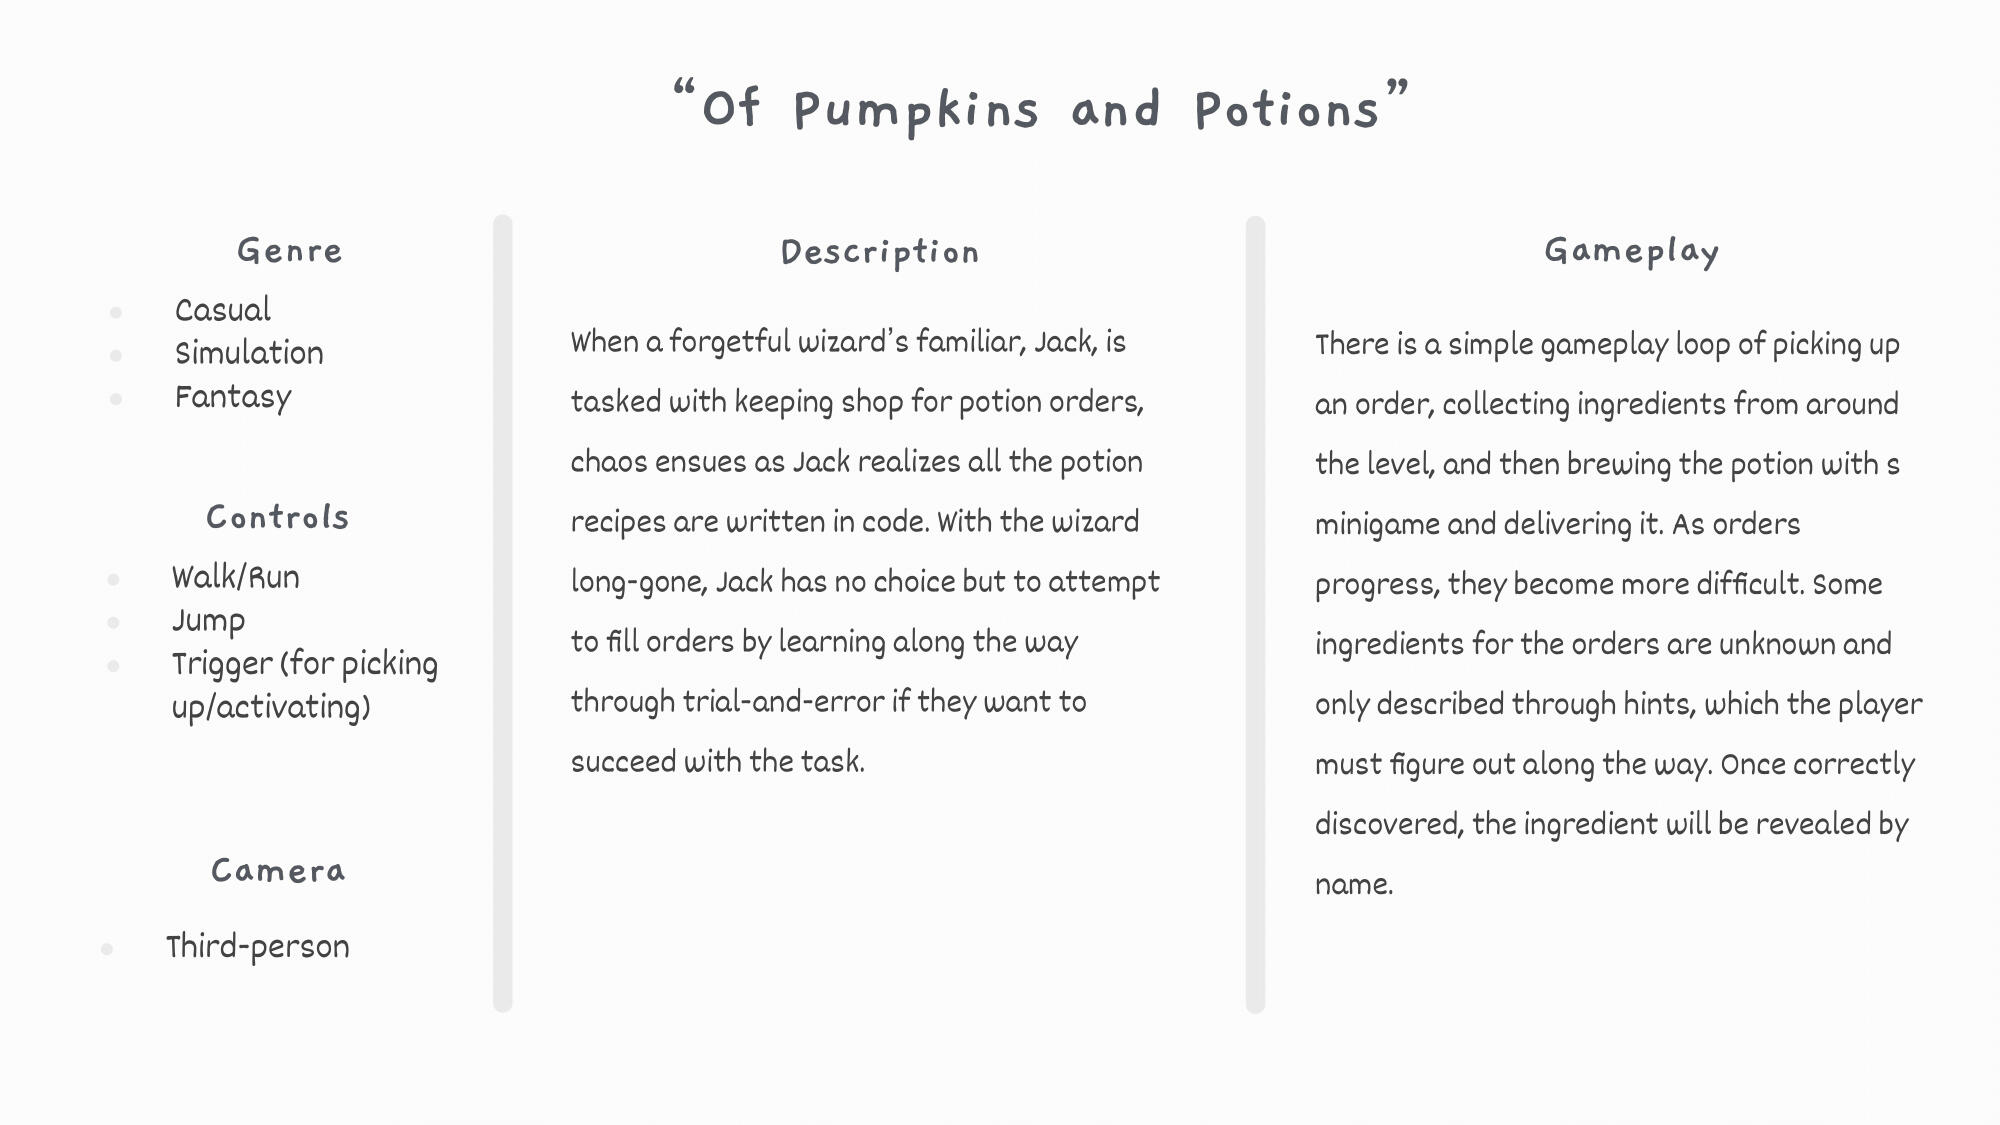The height and width of the screenshot is (1125, 2000).
Task: Select the Gameplay heading
Action: [1632, 251]
